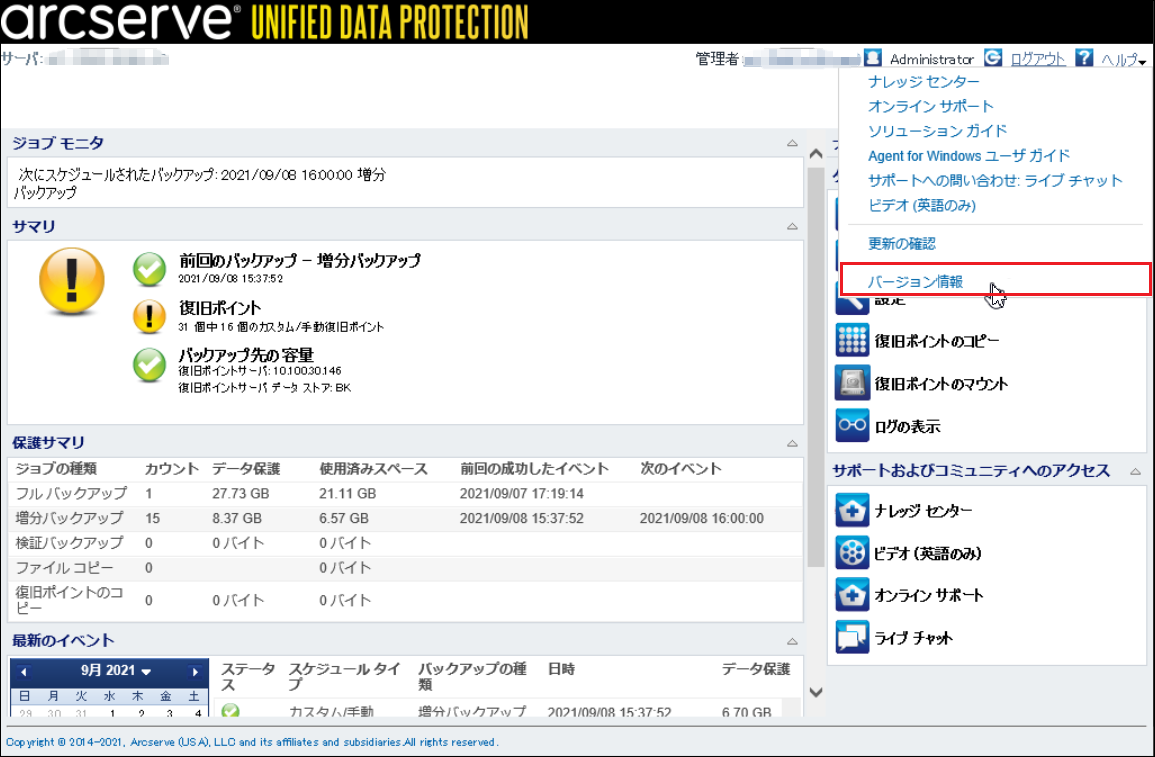The width and height of the screenshot is (1155, 757).
Task: Click the ログアウト link
Action: click(1038, 59)
